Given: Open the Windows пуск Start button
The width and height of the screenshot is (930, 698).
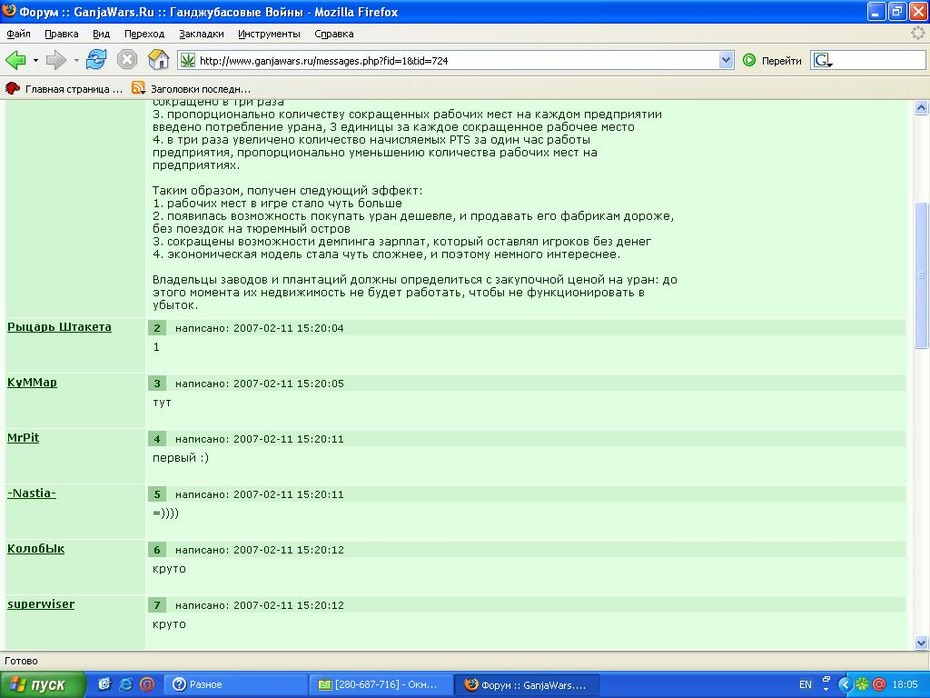Looking at the screenshot, I should click(x=42, y=684).
